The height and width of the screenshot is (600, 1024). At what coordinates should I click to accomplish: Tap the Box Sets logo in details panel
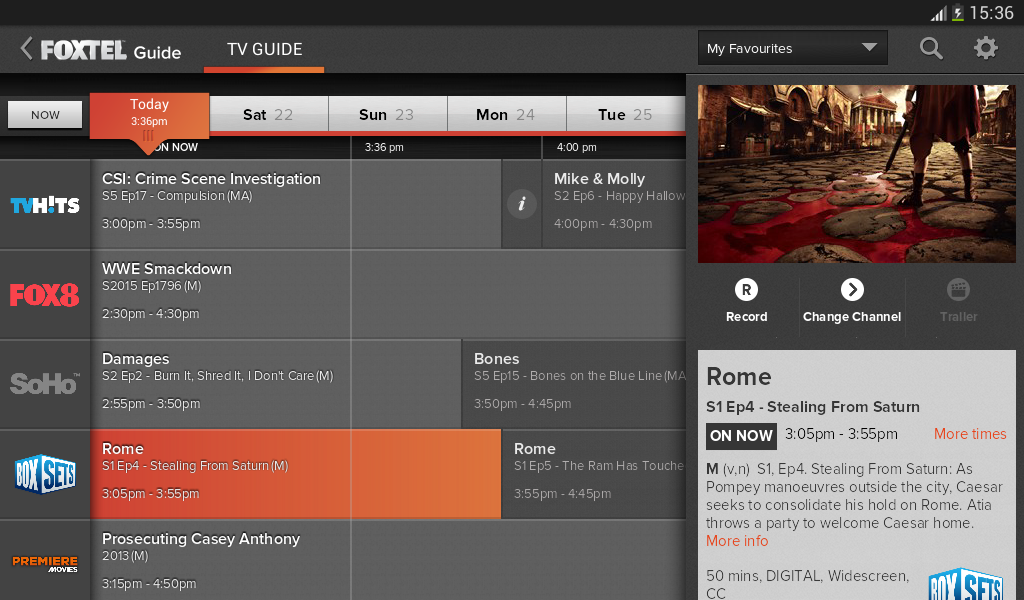coord(966,584)
